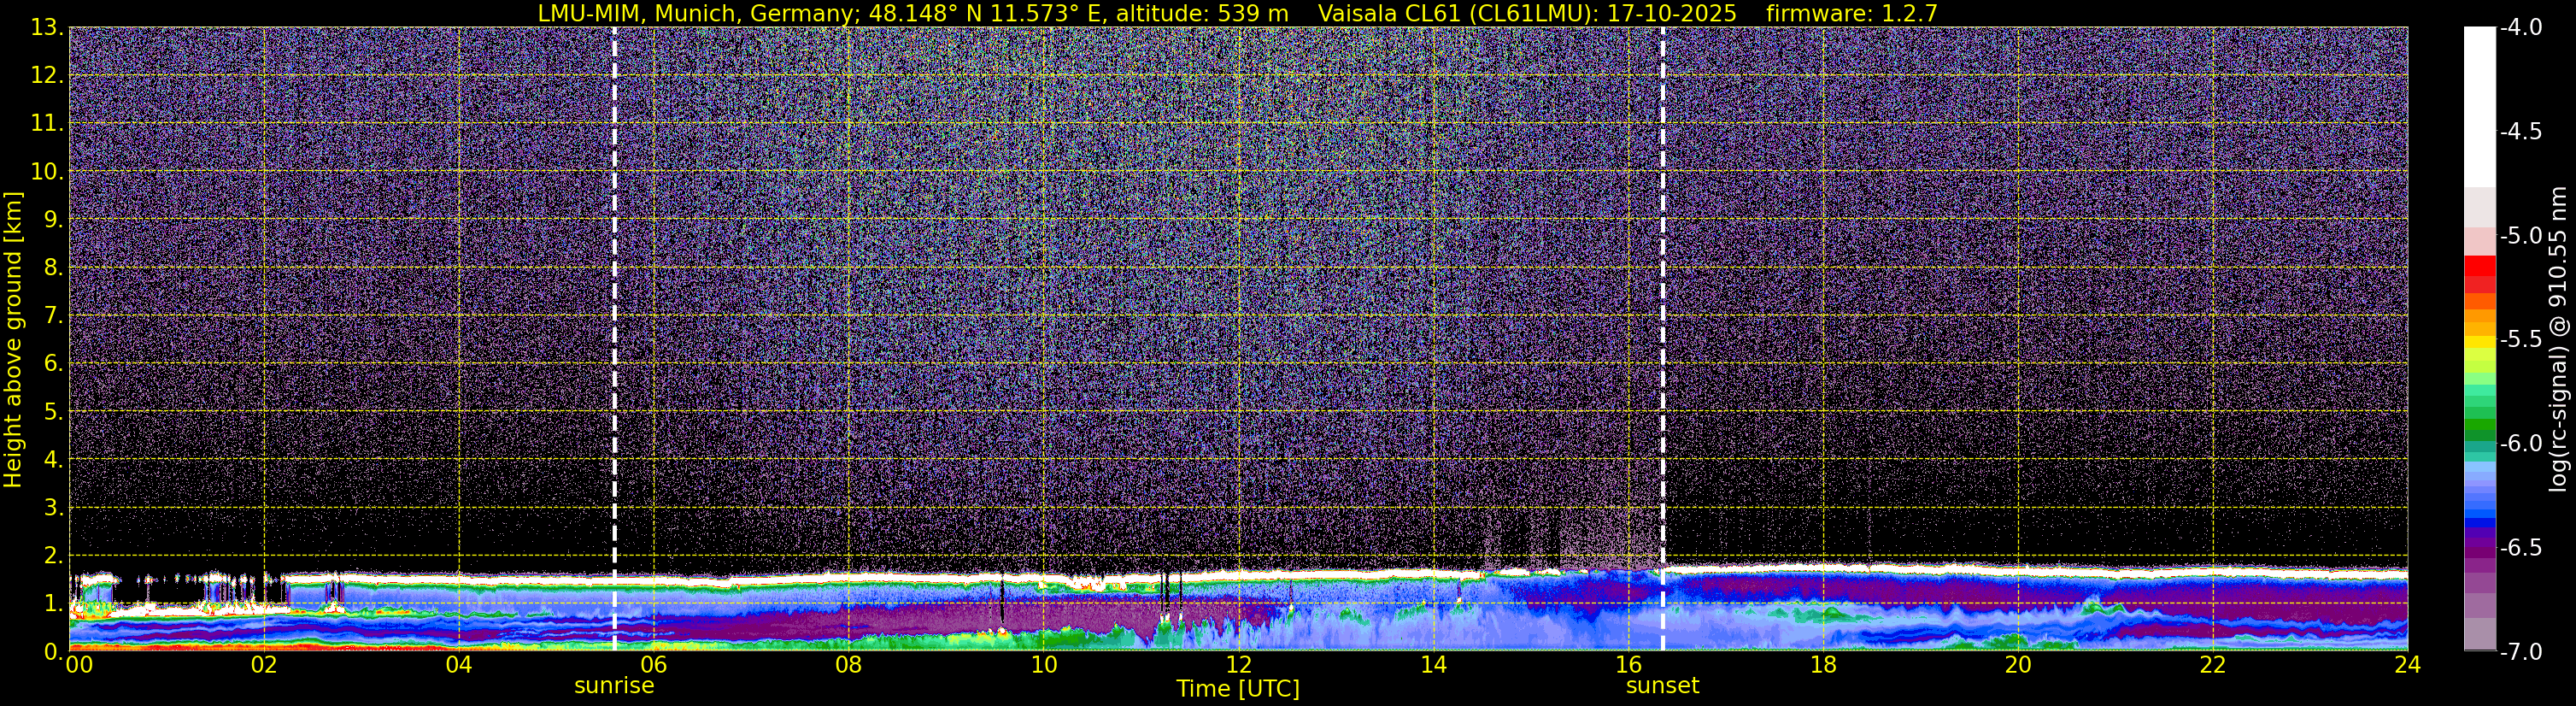Viewport: 2576px width, 706px height.
Task: Click the "Vaisala CL61 (CL61LMU): 17-10-2025" heading
Action: click(x=1527, y=13)
